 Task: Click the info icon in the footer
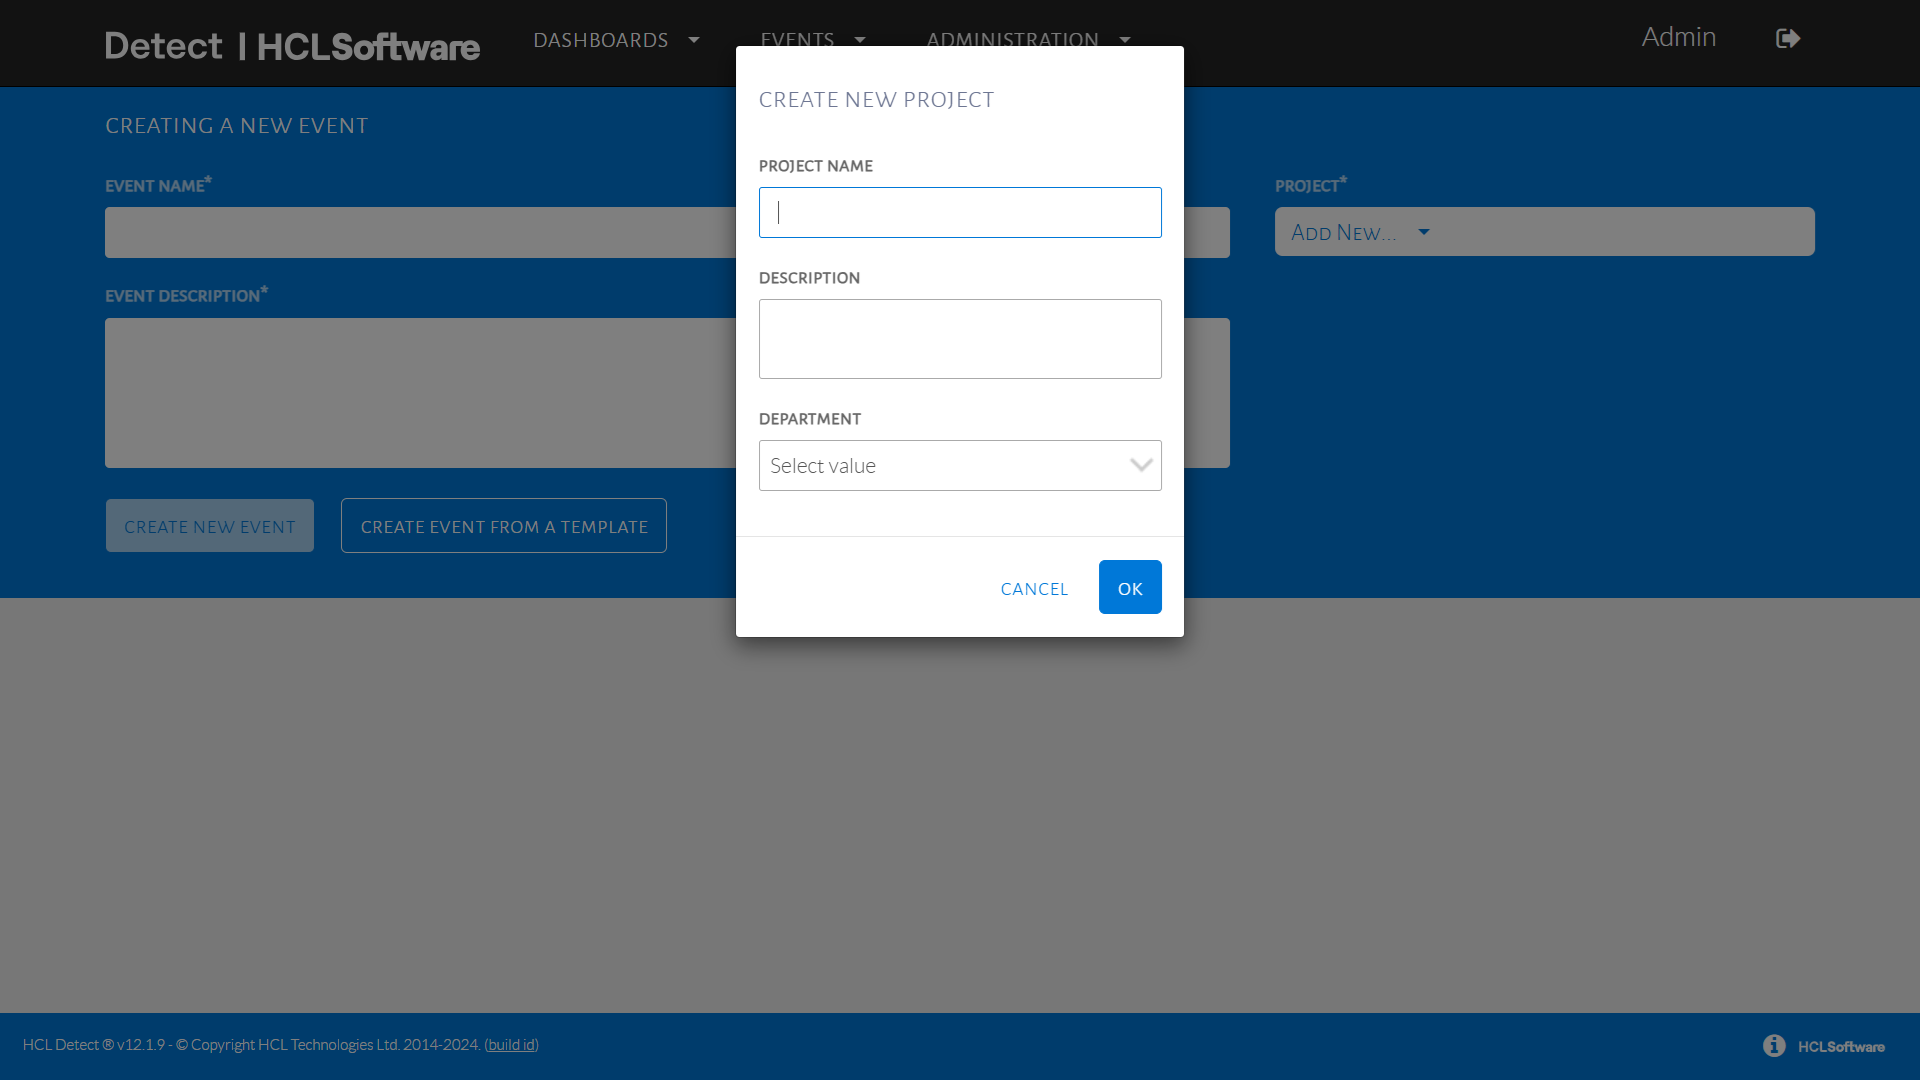pyautogui.click(x=1774, y=1045)
